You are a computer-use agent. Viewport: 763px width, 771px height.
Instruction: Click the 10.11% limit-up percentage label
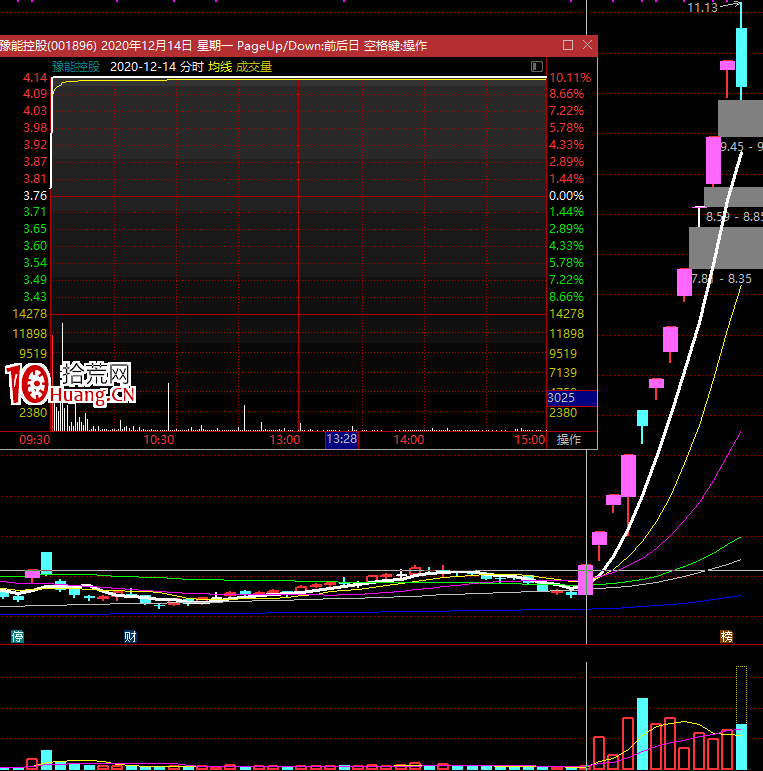(570, 78)
